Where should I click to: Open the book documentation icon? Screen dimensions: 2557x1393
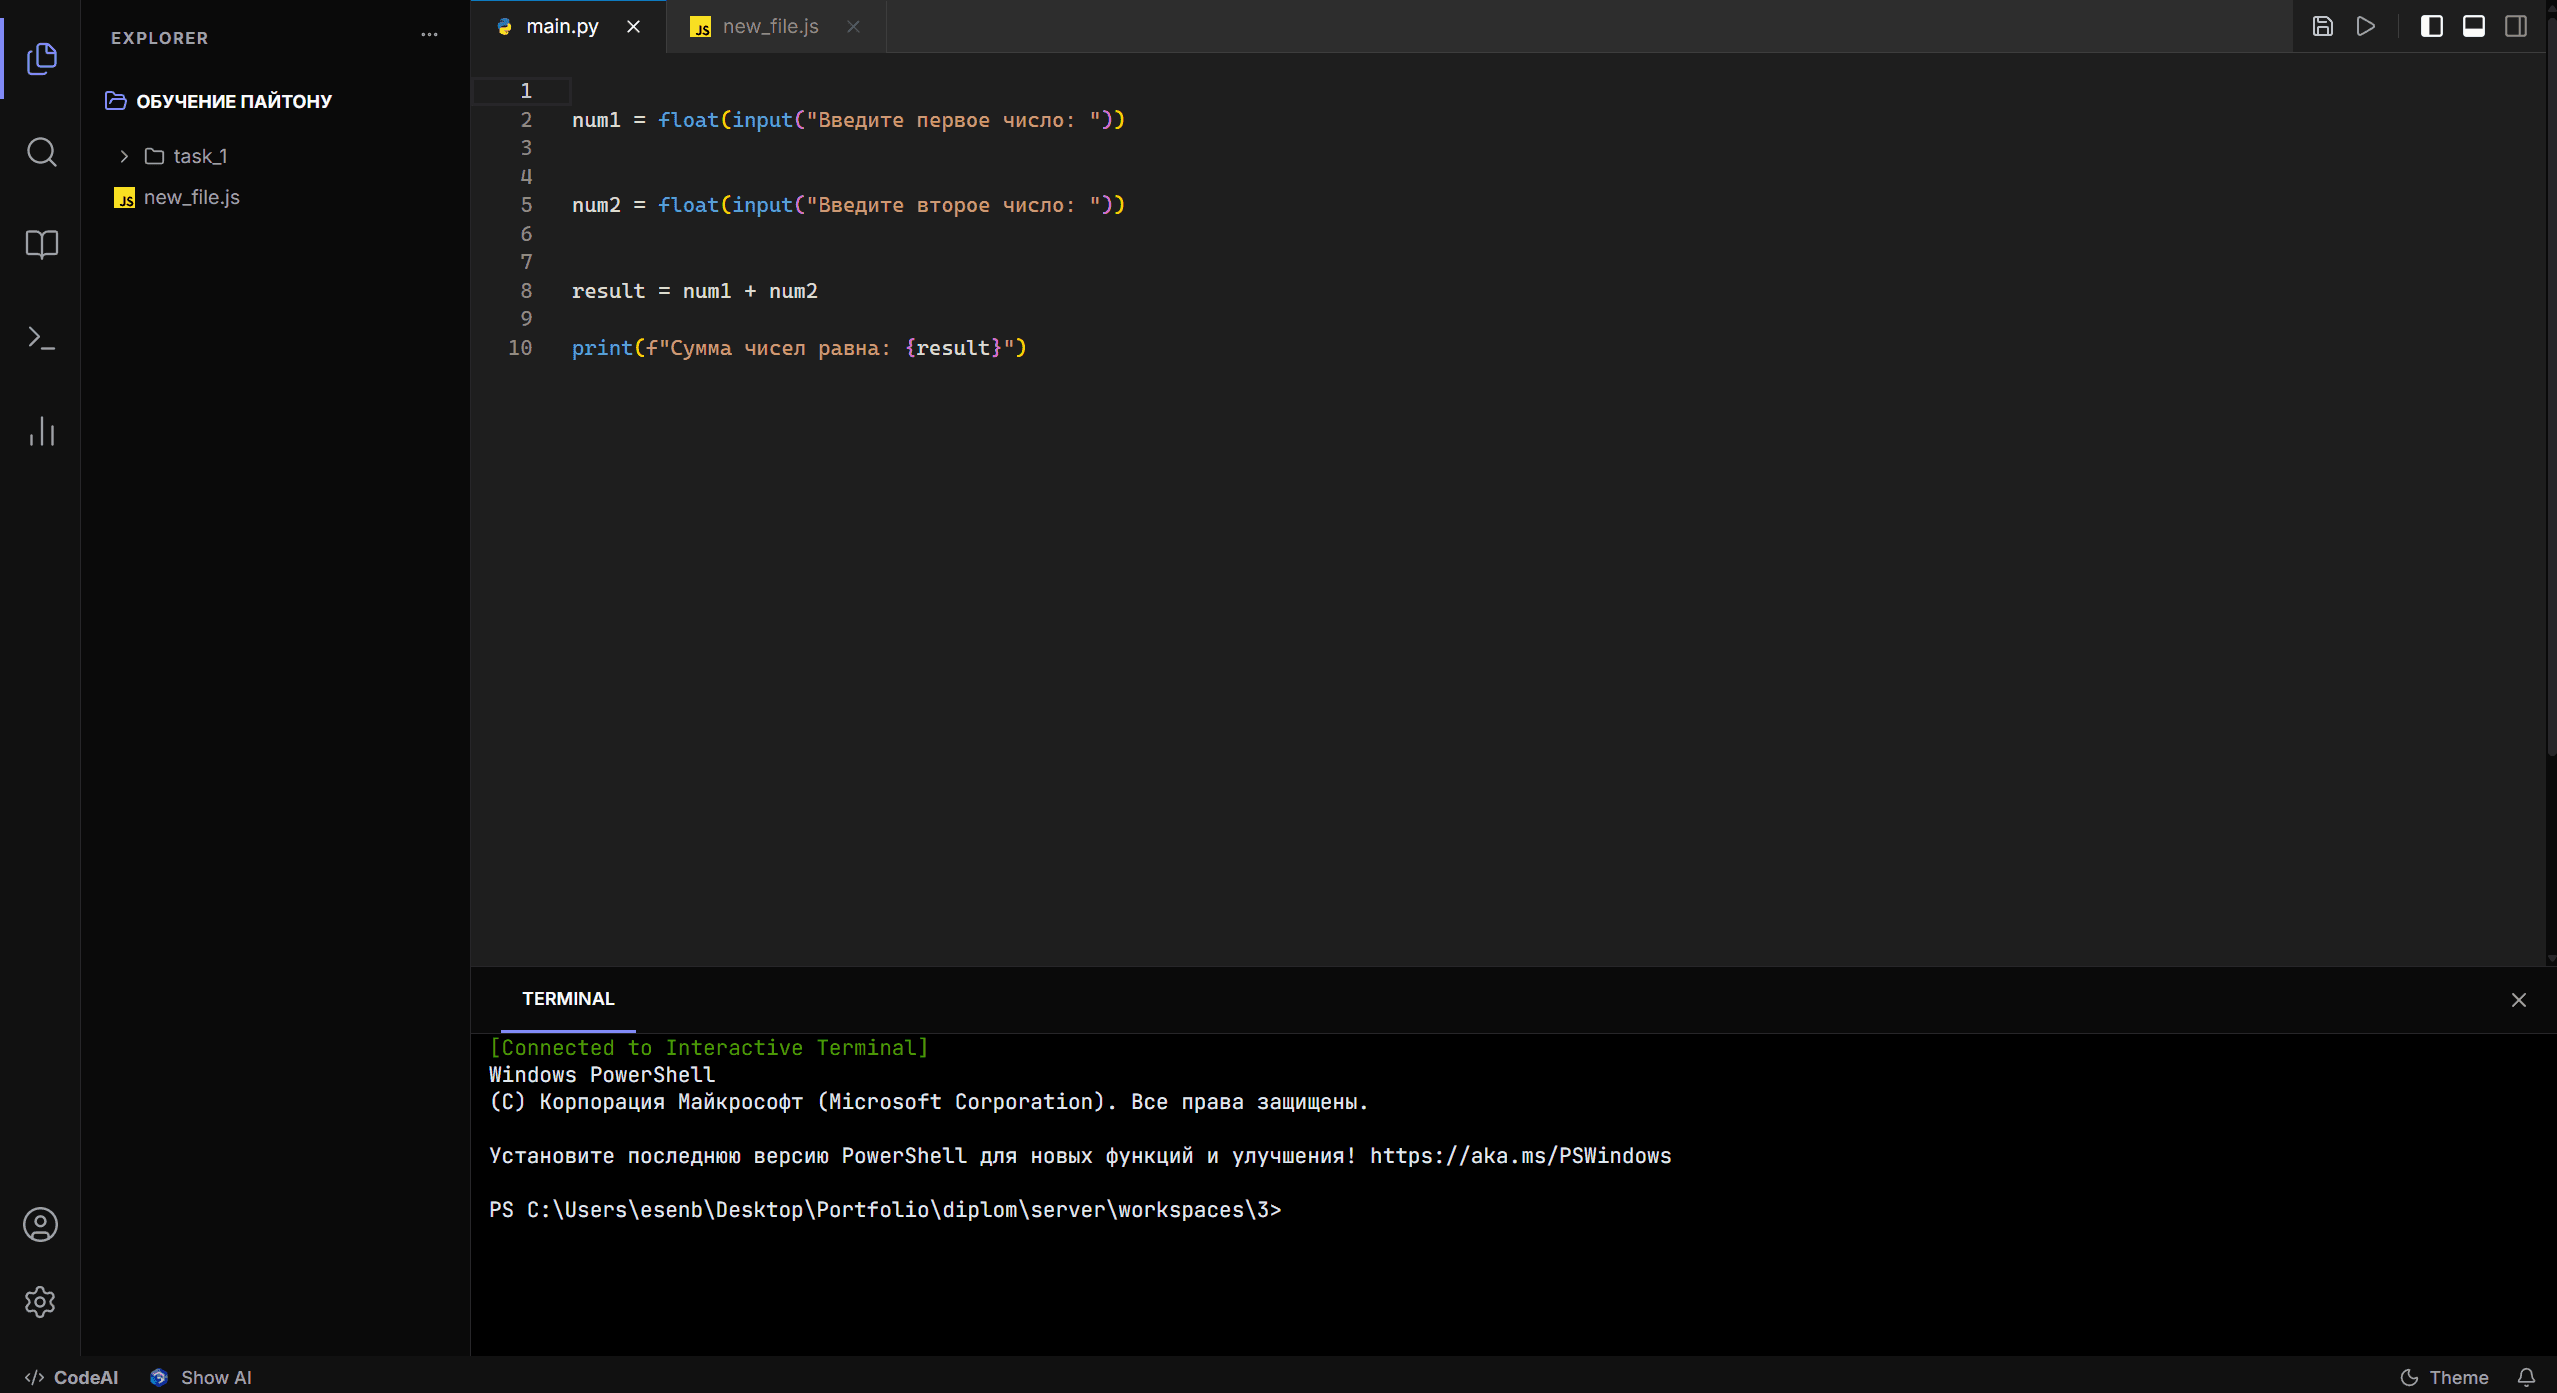pos(41,245)
